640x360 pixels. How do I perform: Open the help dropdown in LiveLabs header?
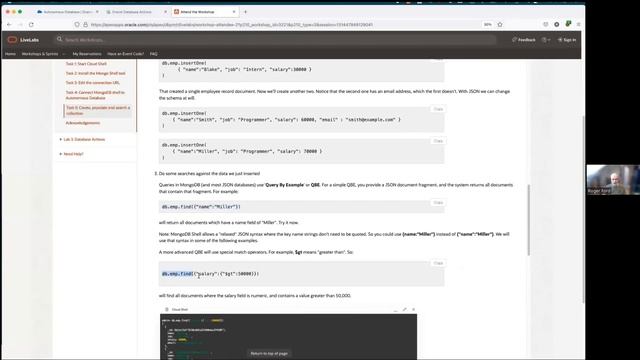(546, 40)
